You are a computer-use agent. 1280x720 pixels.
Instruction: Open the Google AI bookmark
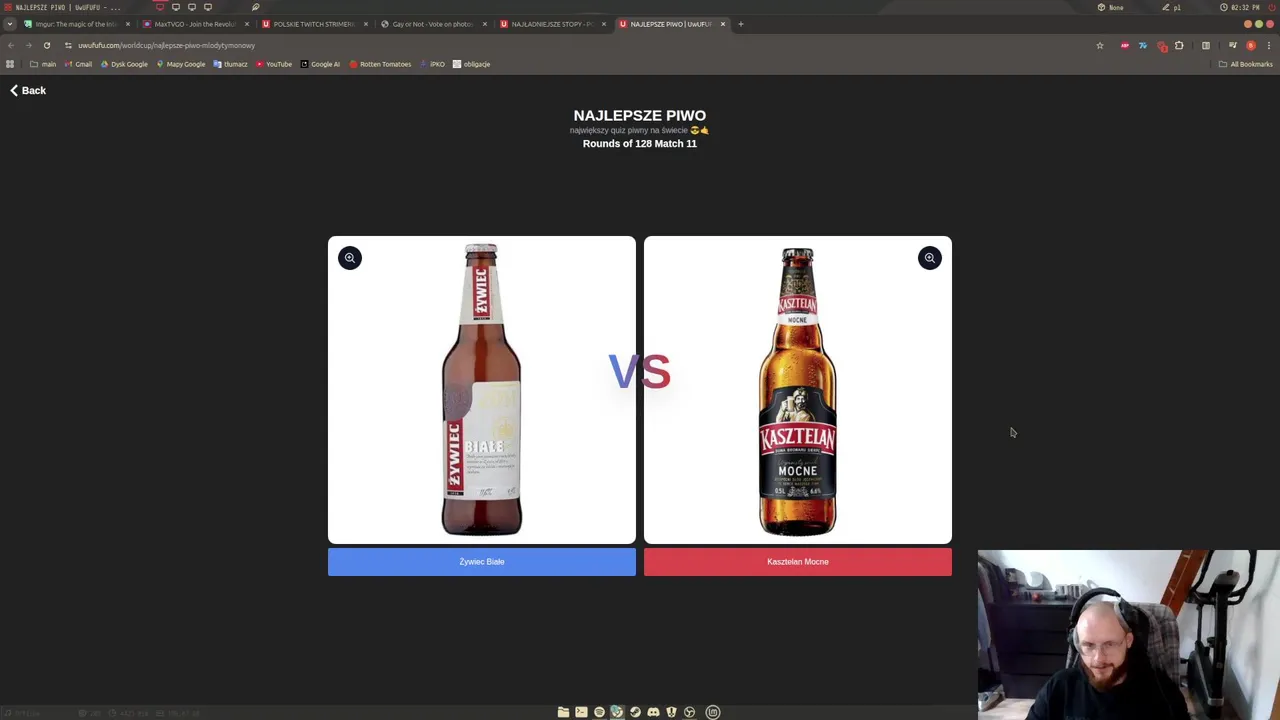(x=320, y=64)
